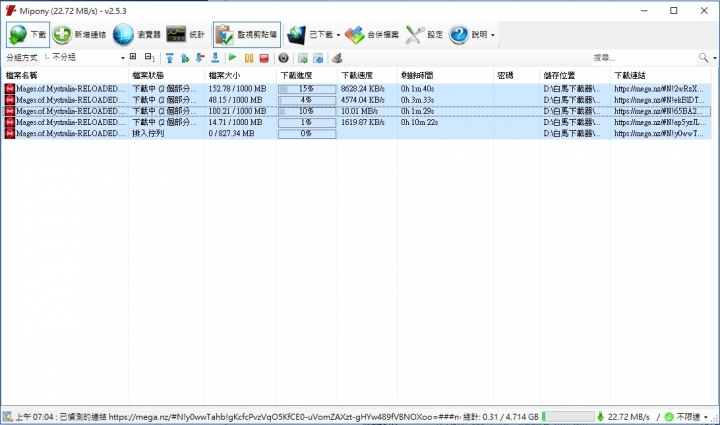
Task: Click the 15% download progress bar
Action: [x=307, y=89]
